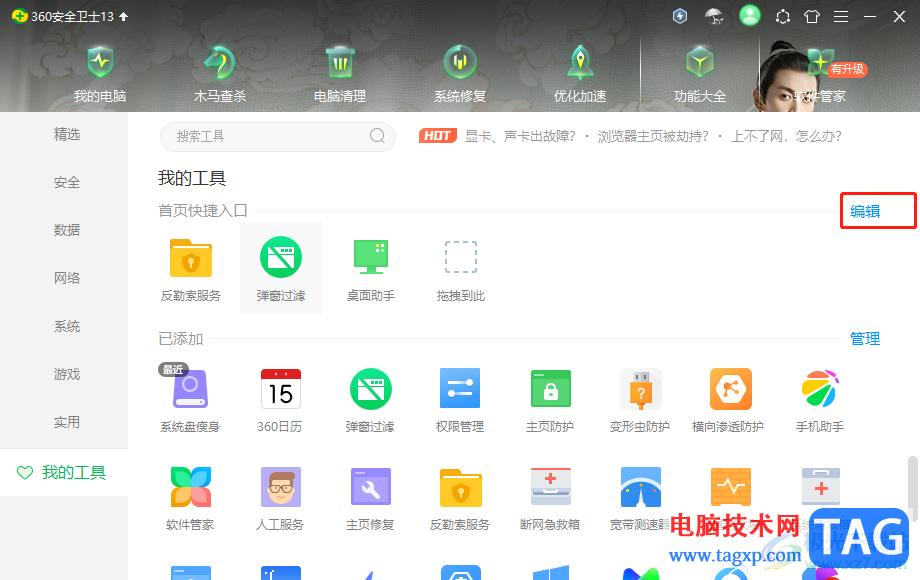Image resolution: width=920 pixels, height=580 pixels.
Task: Open 主页防护 tool
Action: pyautogui.click(x=550, y=400)
